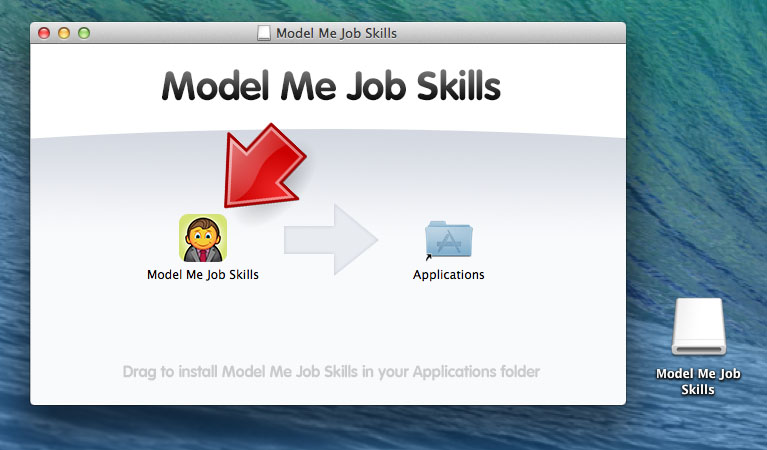Click the disk proxy icon in title bar
Viewport: 767px width, 450px height.
[264, 33]
